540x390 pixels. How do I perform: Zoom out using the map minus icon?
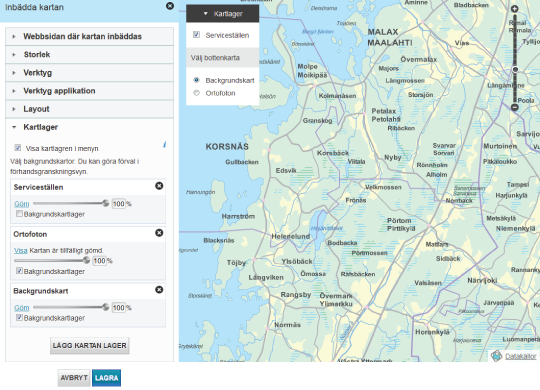tap(515, 107)
